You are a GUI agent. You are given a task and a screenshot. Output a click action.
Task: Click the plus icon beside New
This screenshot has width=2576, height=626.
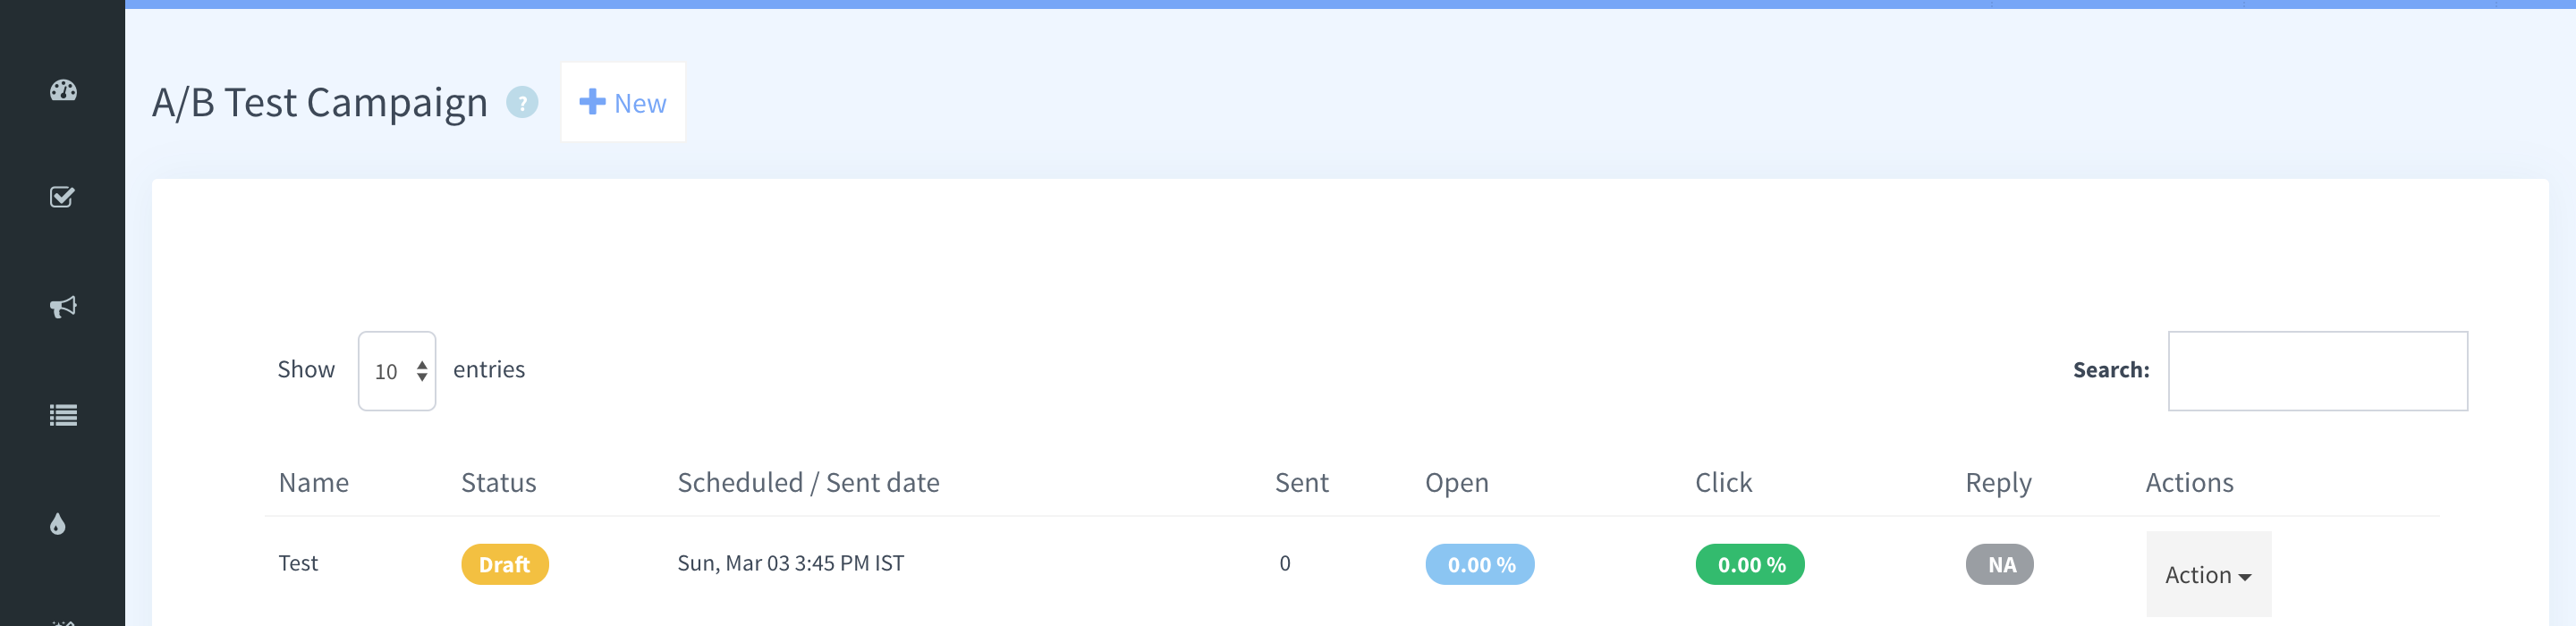click(592, 102)
